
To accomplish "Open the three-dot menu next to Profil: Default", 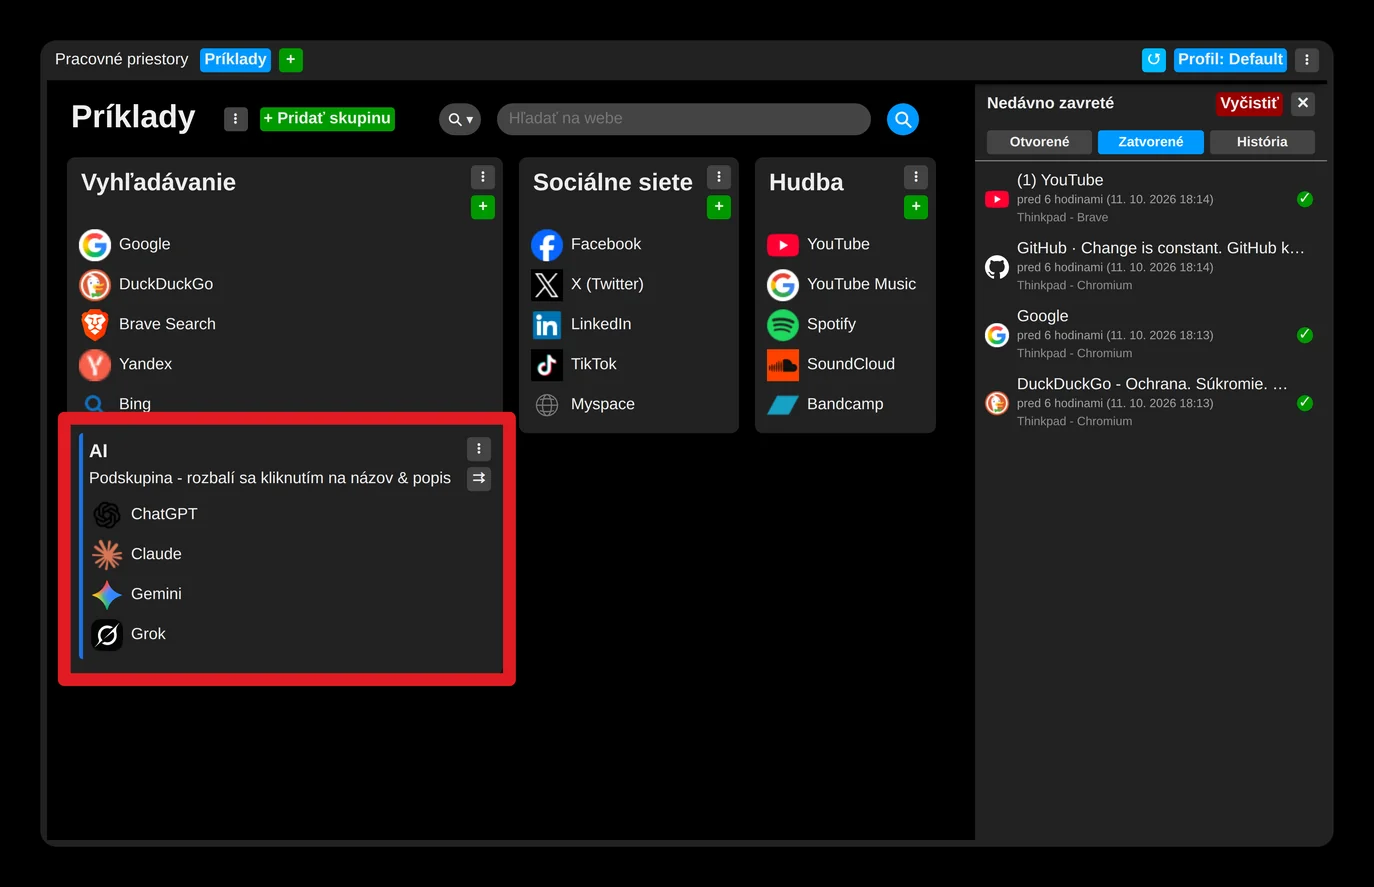I will pyautogui.click(x=1306, y=60).
